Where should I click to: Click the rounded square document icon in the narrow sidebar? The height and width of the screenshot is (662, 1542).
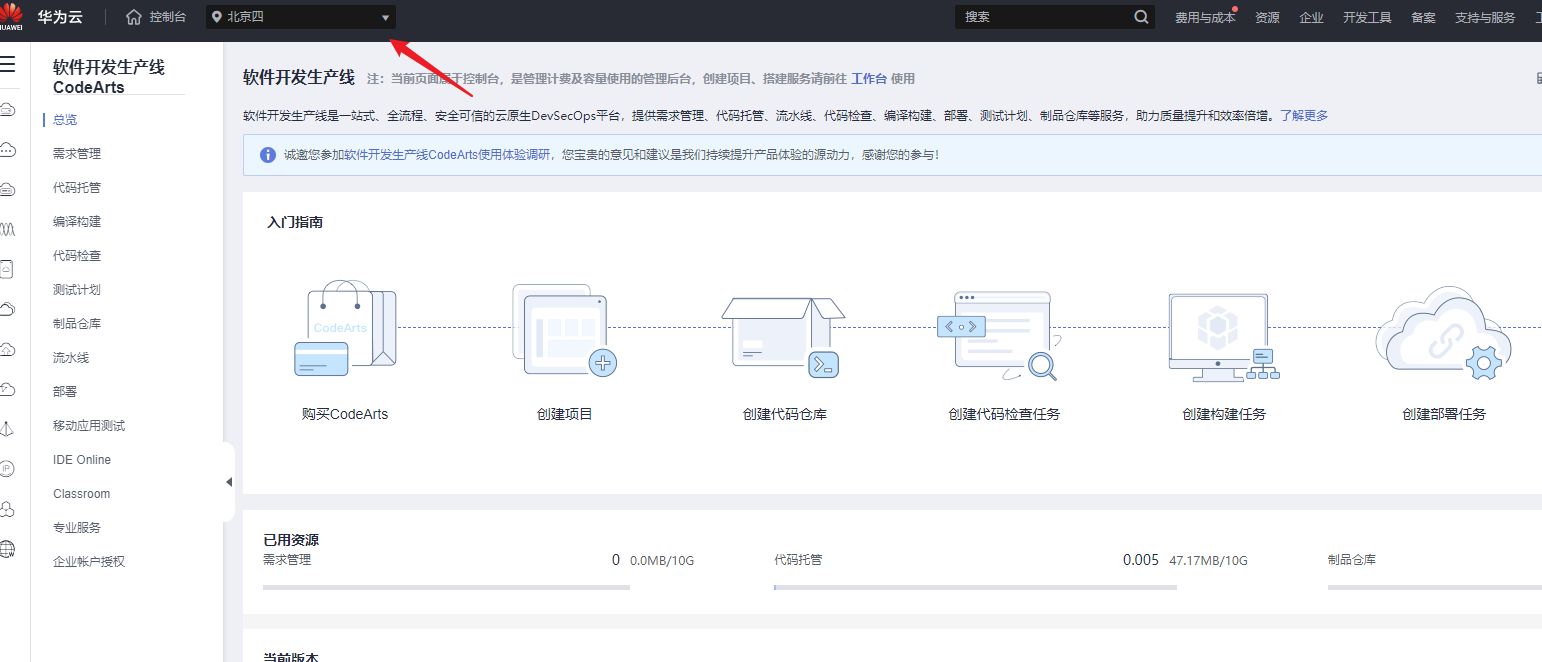click(7, 269)
